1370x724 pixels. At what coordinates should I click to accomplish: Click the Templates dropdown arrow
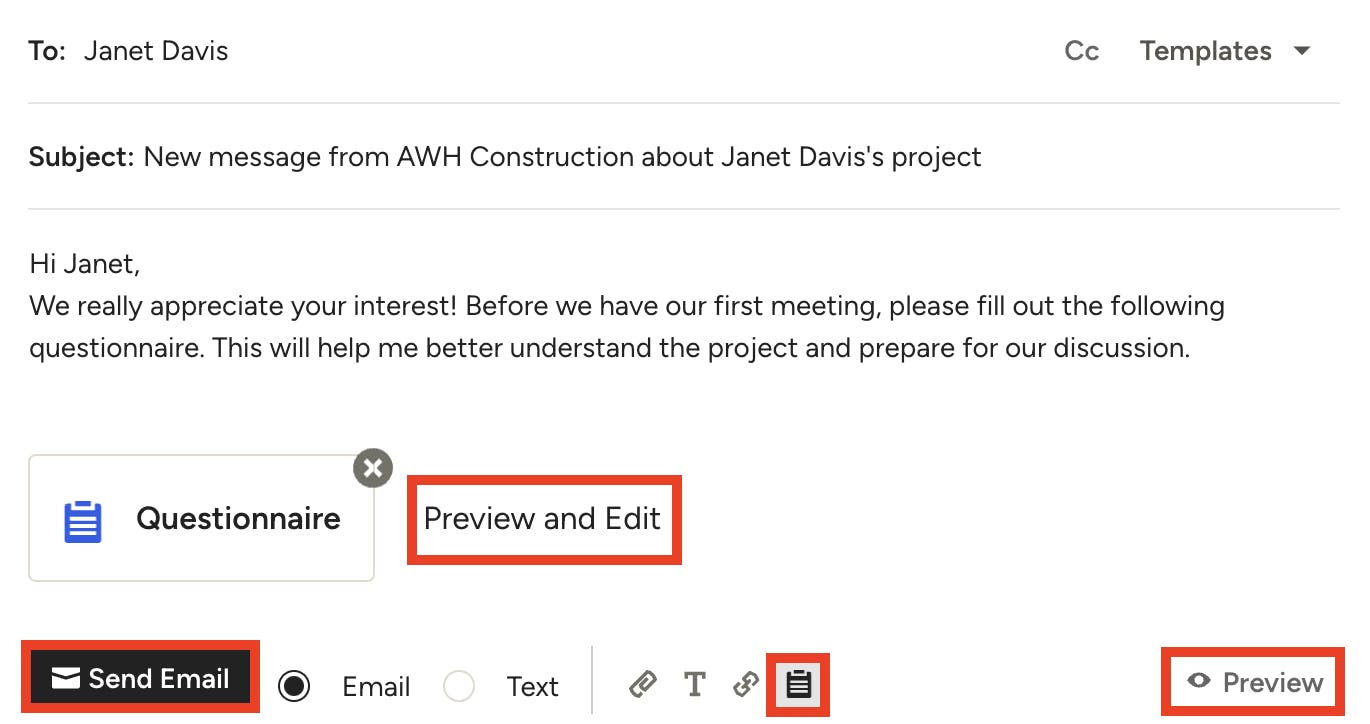click(x=1302, y=51)
